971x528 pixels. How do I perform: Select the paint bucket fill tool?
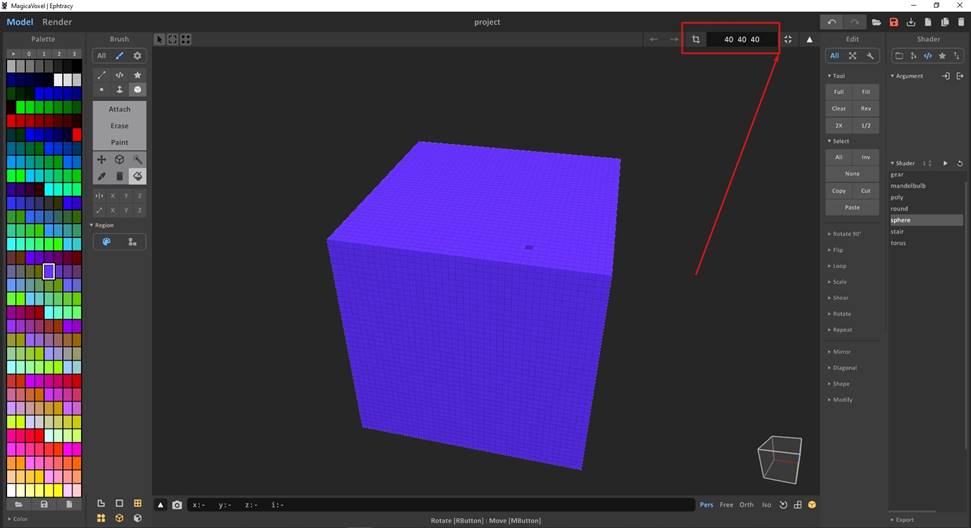click(x=137, y=176)
